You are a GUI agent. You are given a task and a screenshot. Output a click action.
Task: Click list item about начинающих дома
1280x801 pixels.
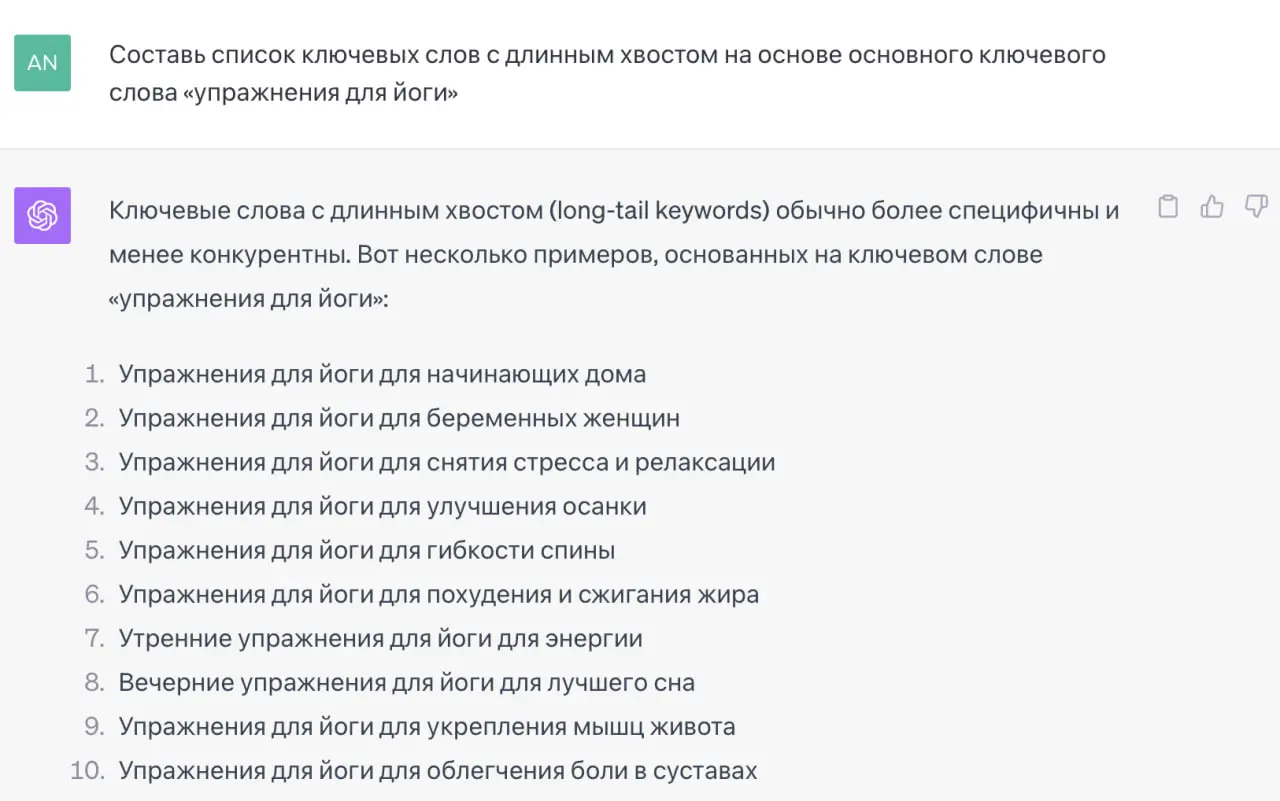pos(382,374)
